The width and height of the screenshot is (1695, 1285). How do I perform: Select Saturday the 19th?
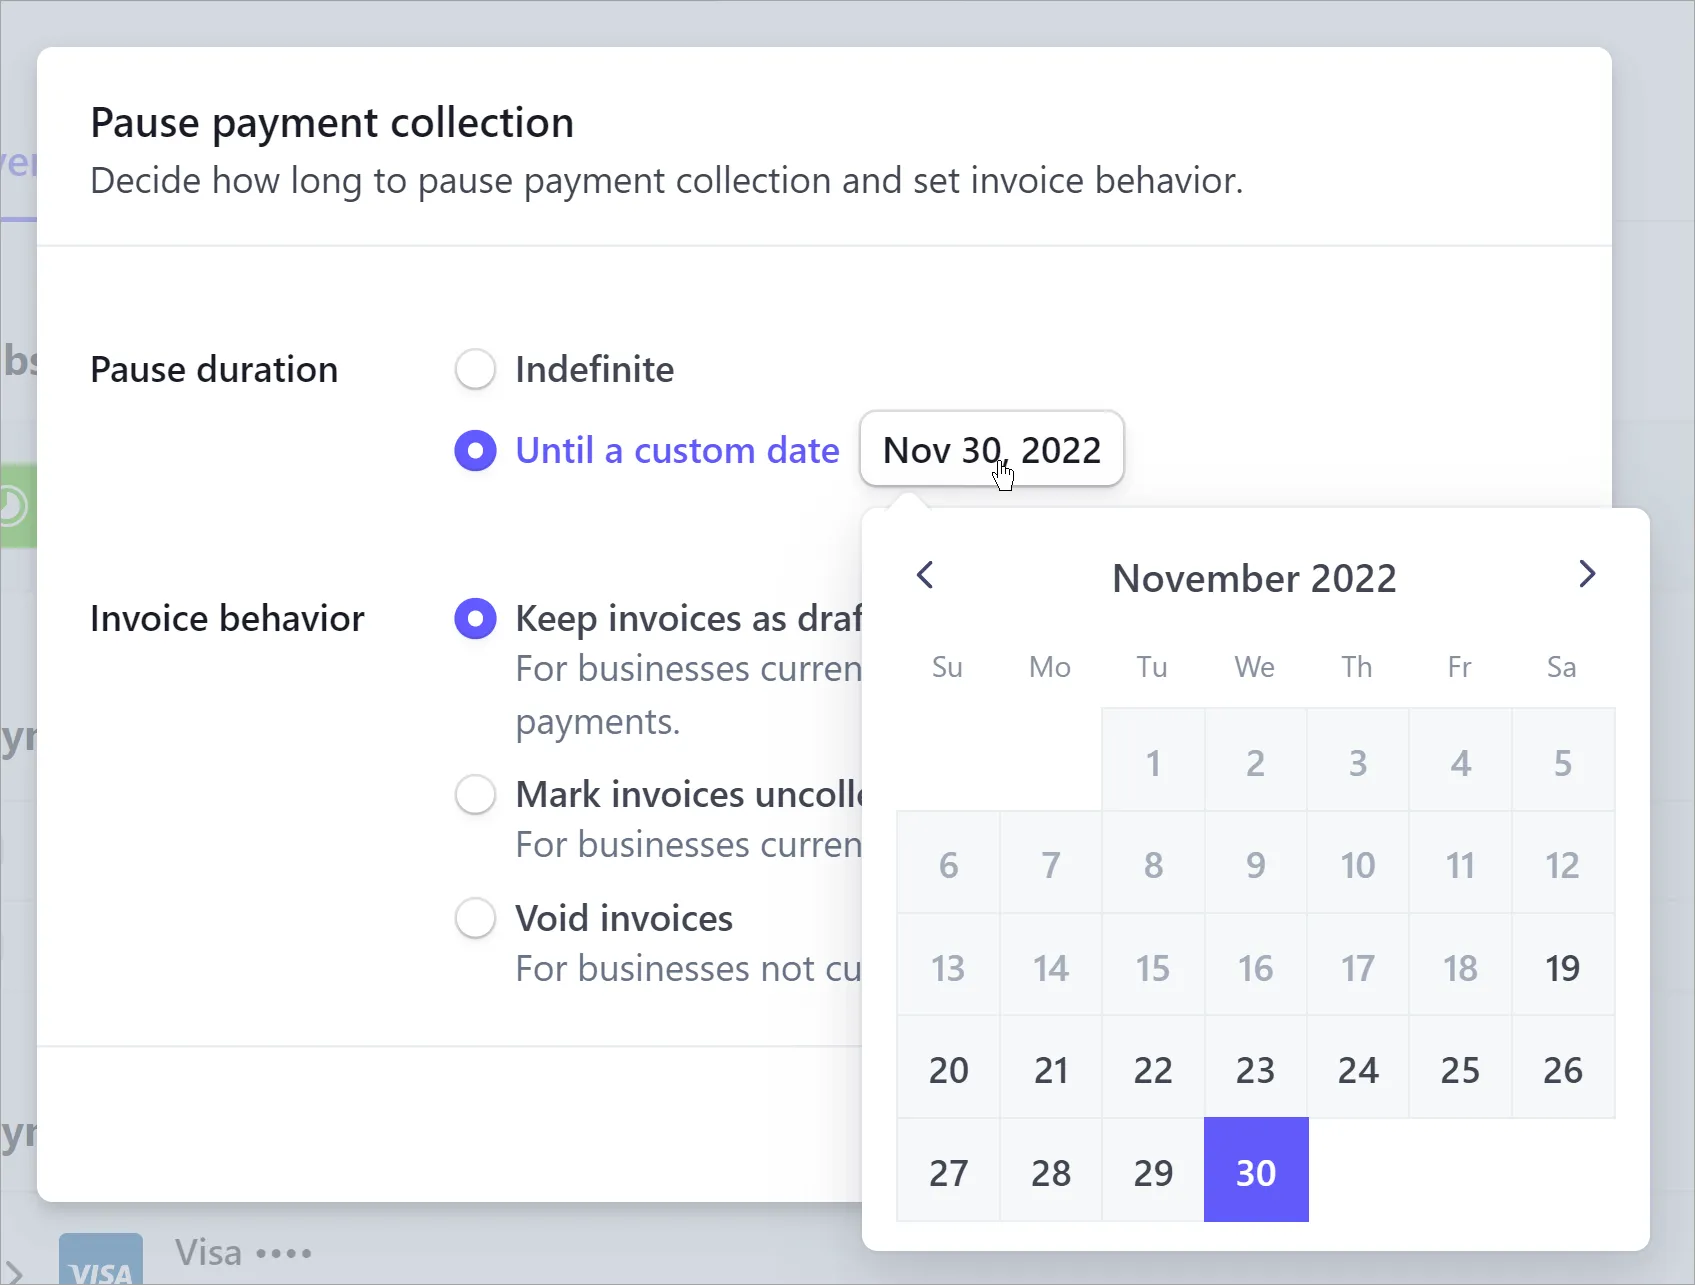(x=1562, y=967)
